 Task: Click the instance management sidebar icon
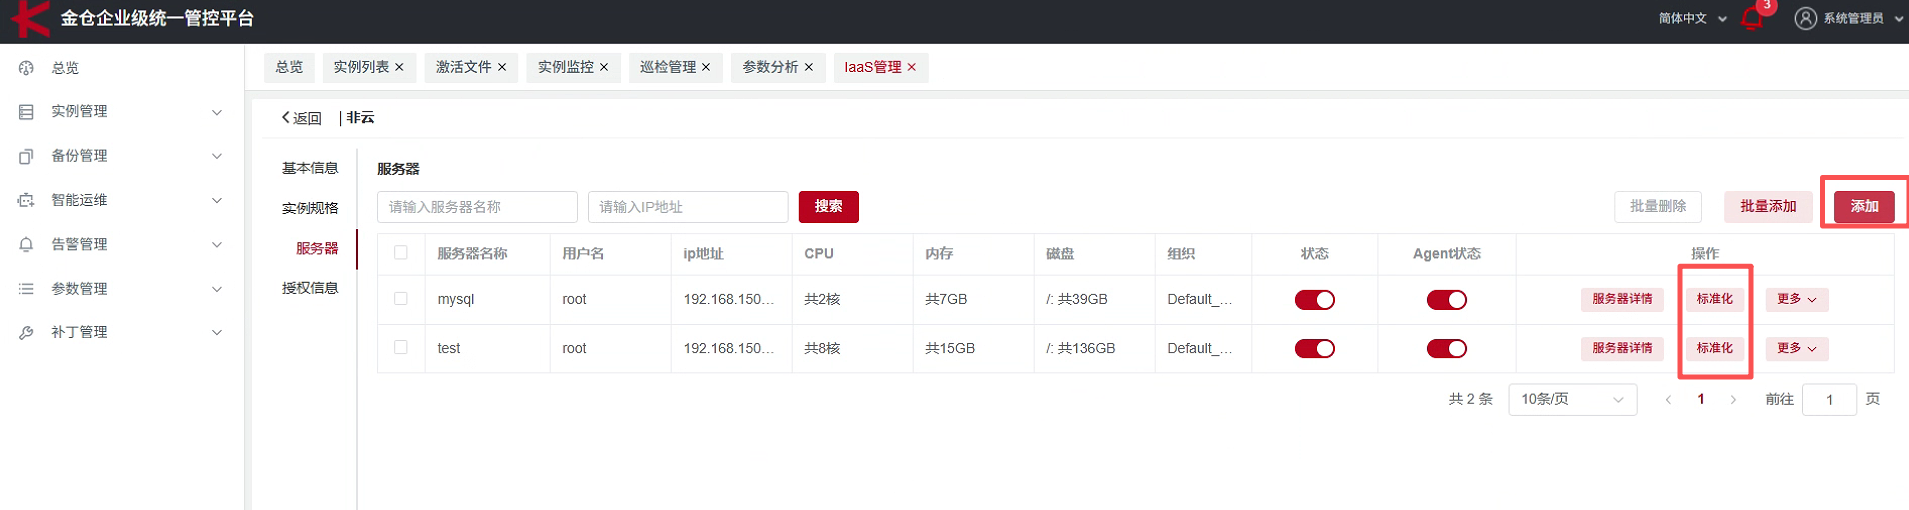tap(27, 112)
